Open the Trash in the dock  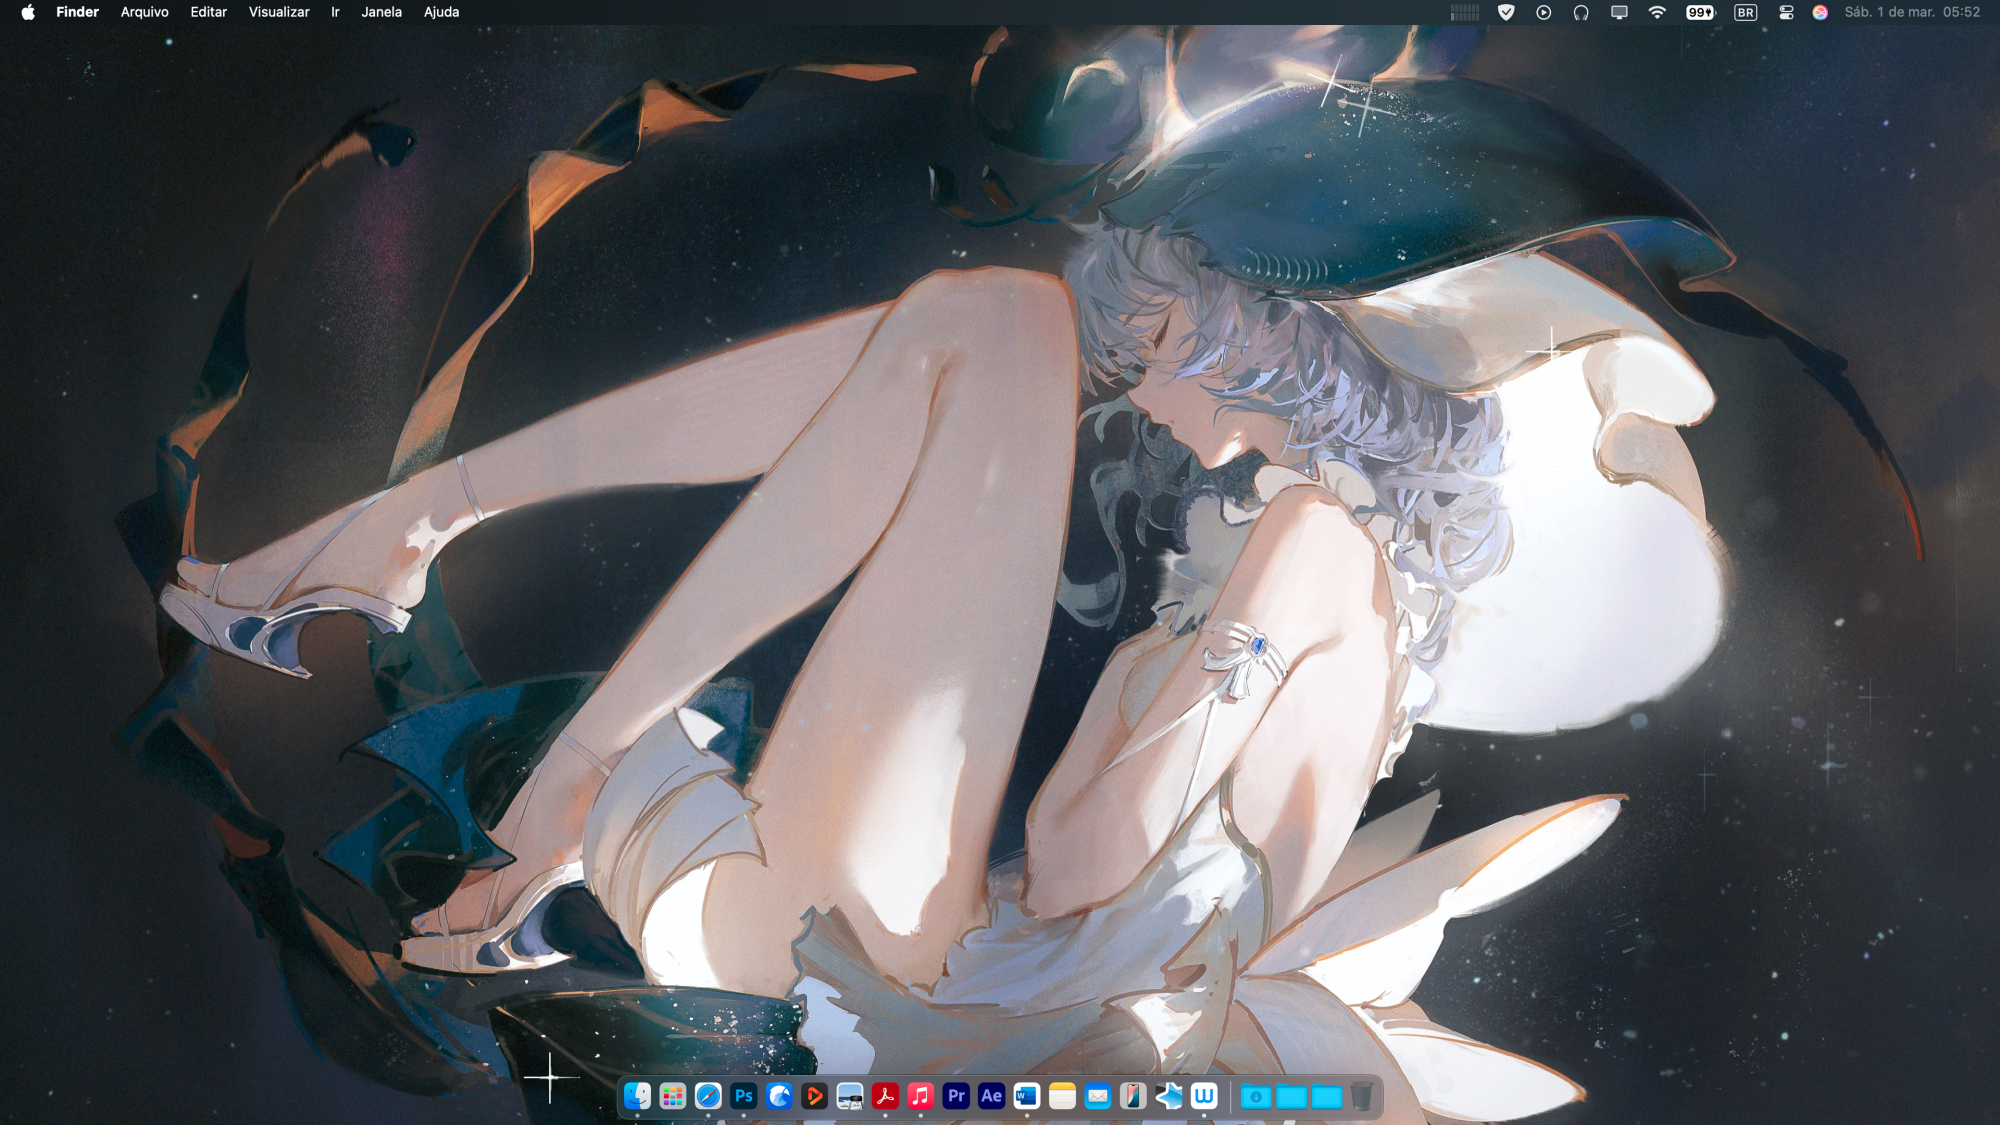click(x=1362, y=1096)
